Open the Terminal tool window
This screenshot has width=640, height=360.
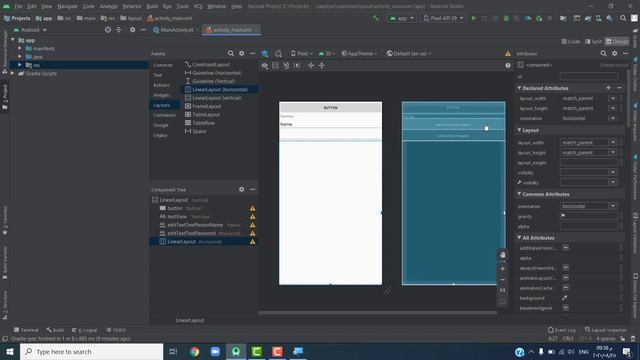26,330
